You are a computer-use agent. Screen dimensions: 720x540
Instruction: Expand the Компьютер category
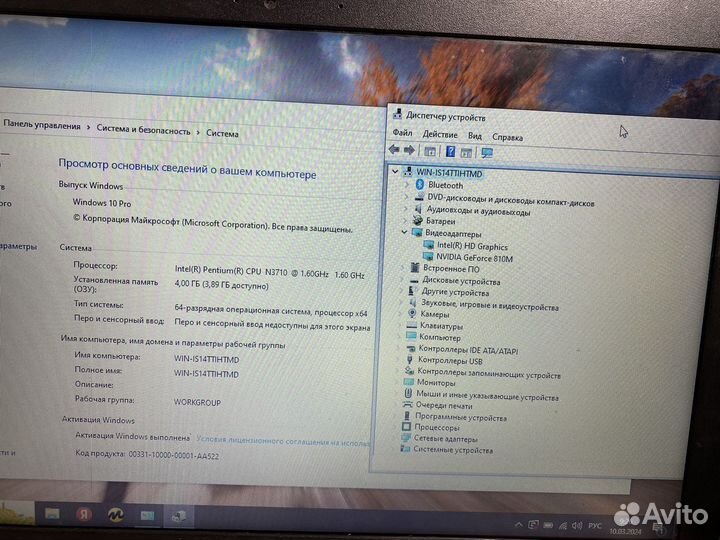coord(399,337)
